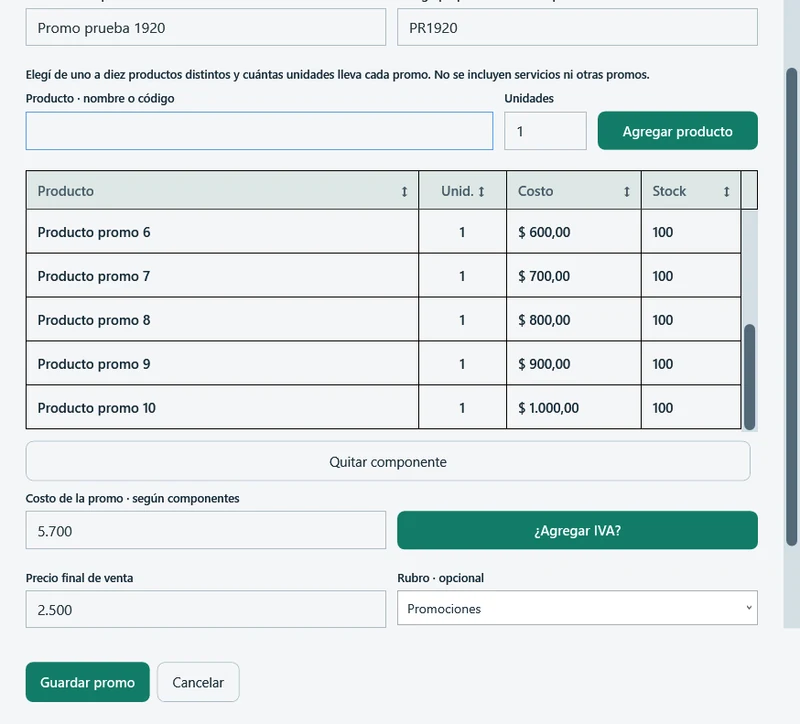800x724 pixels.
Task: Sort by Stock column arrow
Action: (x=726, y=191)
